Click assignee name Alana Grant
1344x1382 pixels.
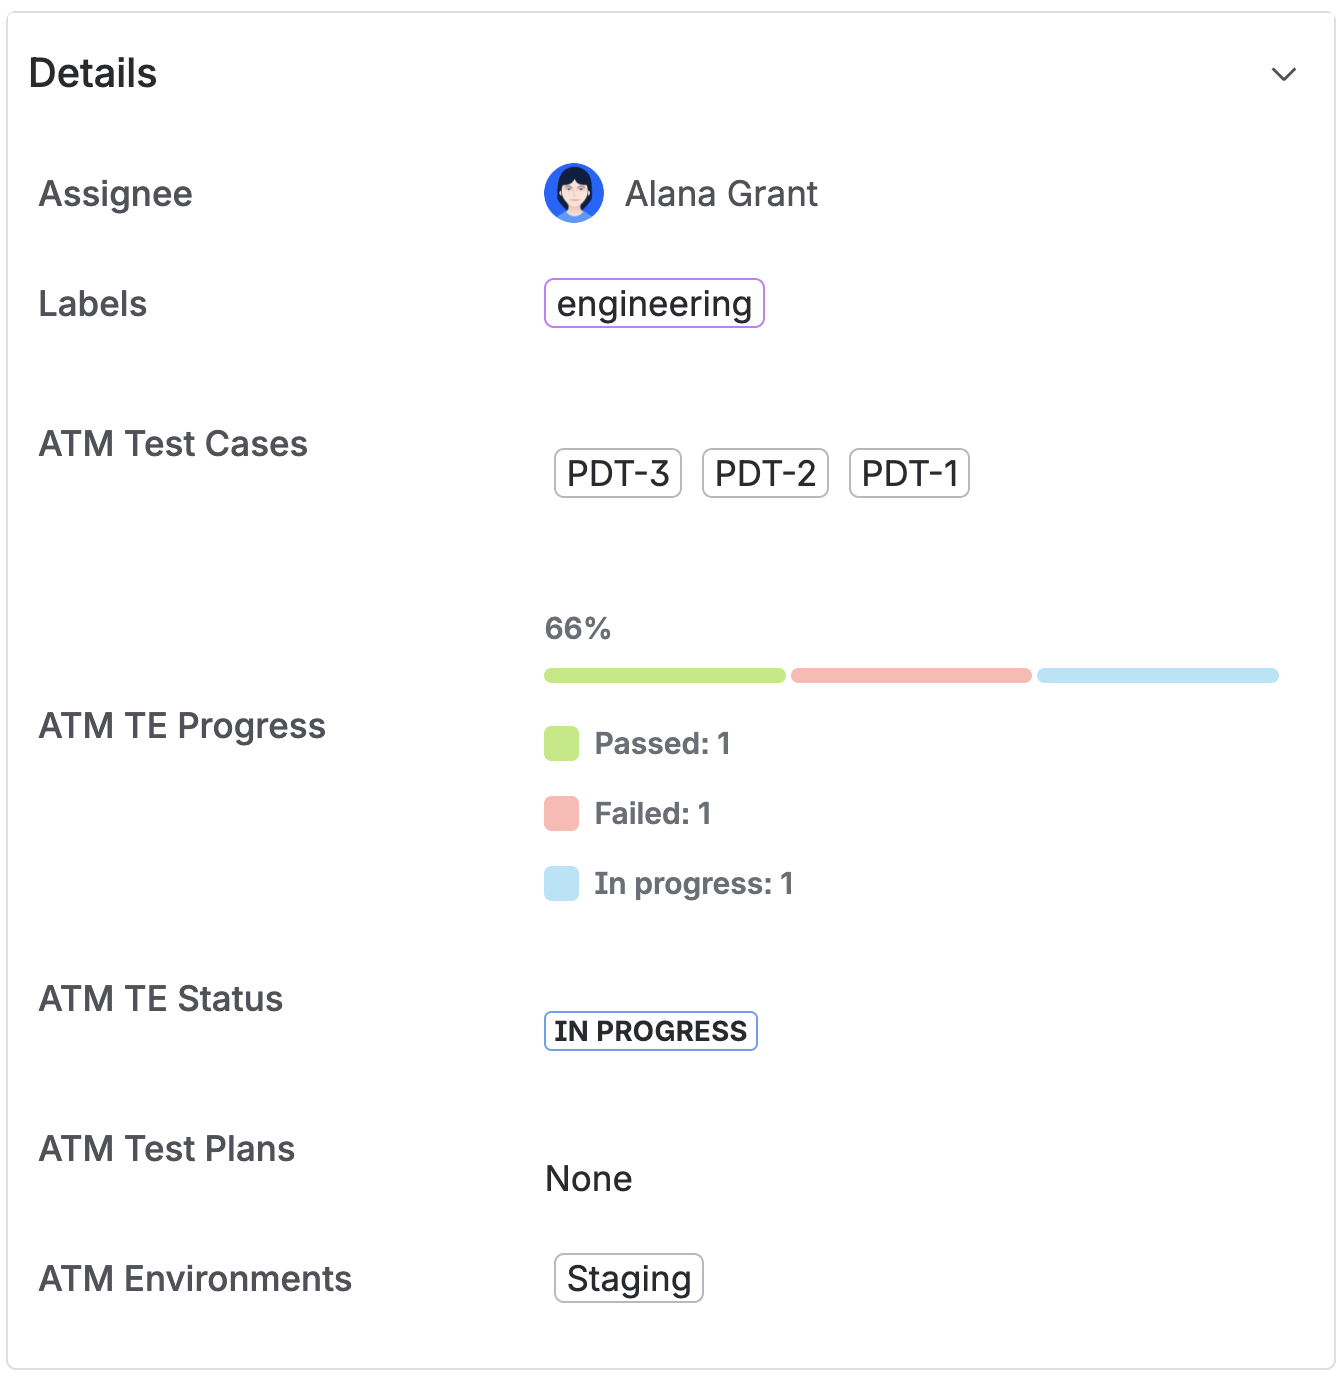click(x=721, y=194)
